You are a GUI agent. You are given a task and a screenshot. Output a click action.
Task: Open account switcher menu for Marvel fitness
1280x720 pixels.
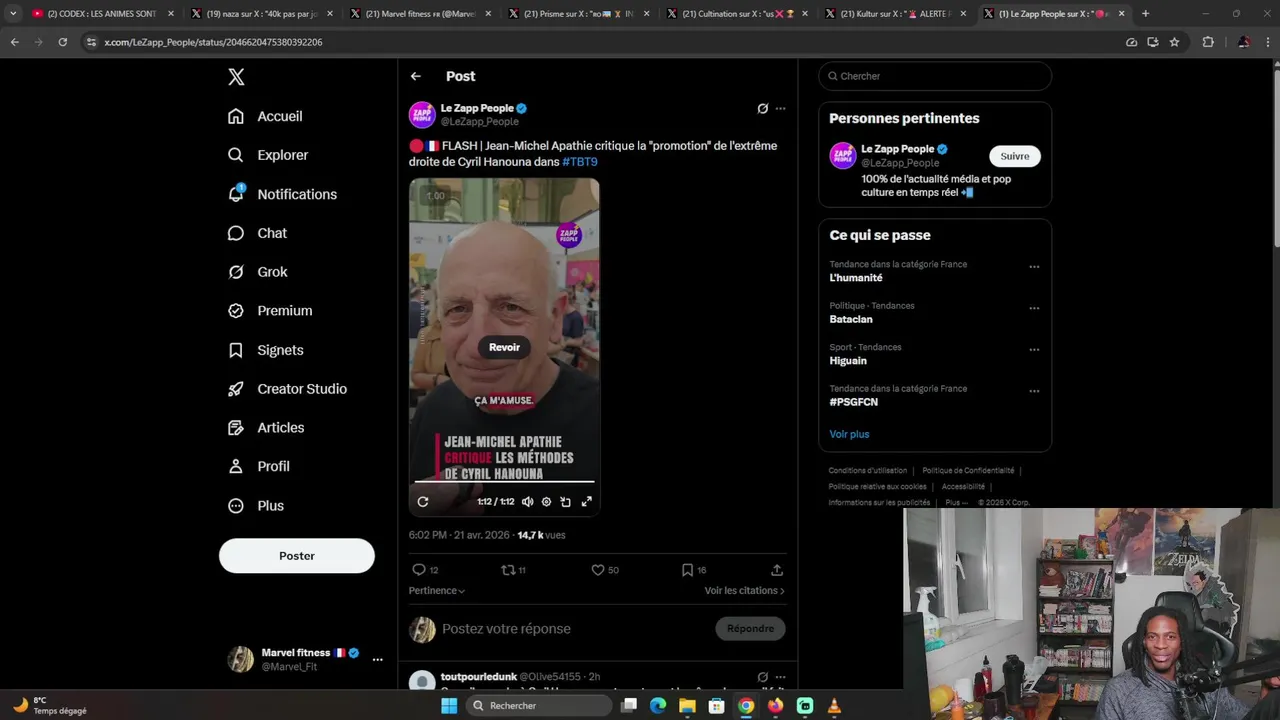[377, 660]
